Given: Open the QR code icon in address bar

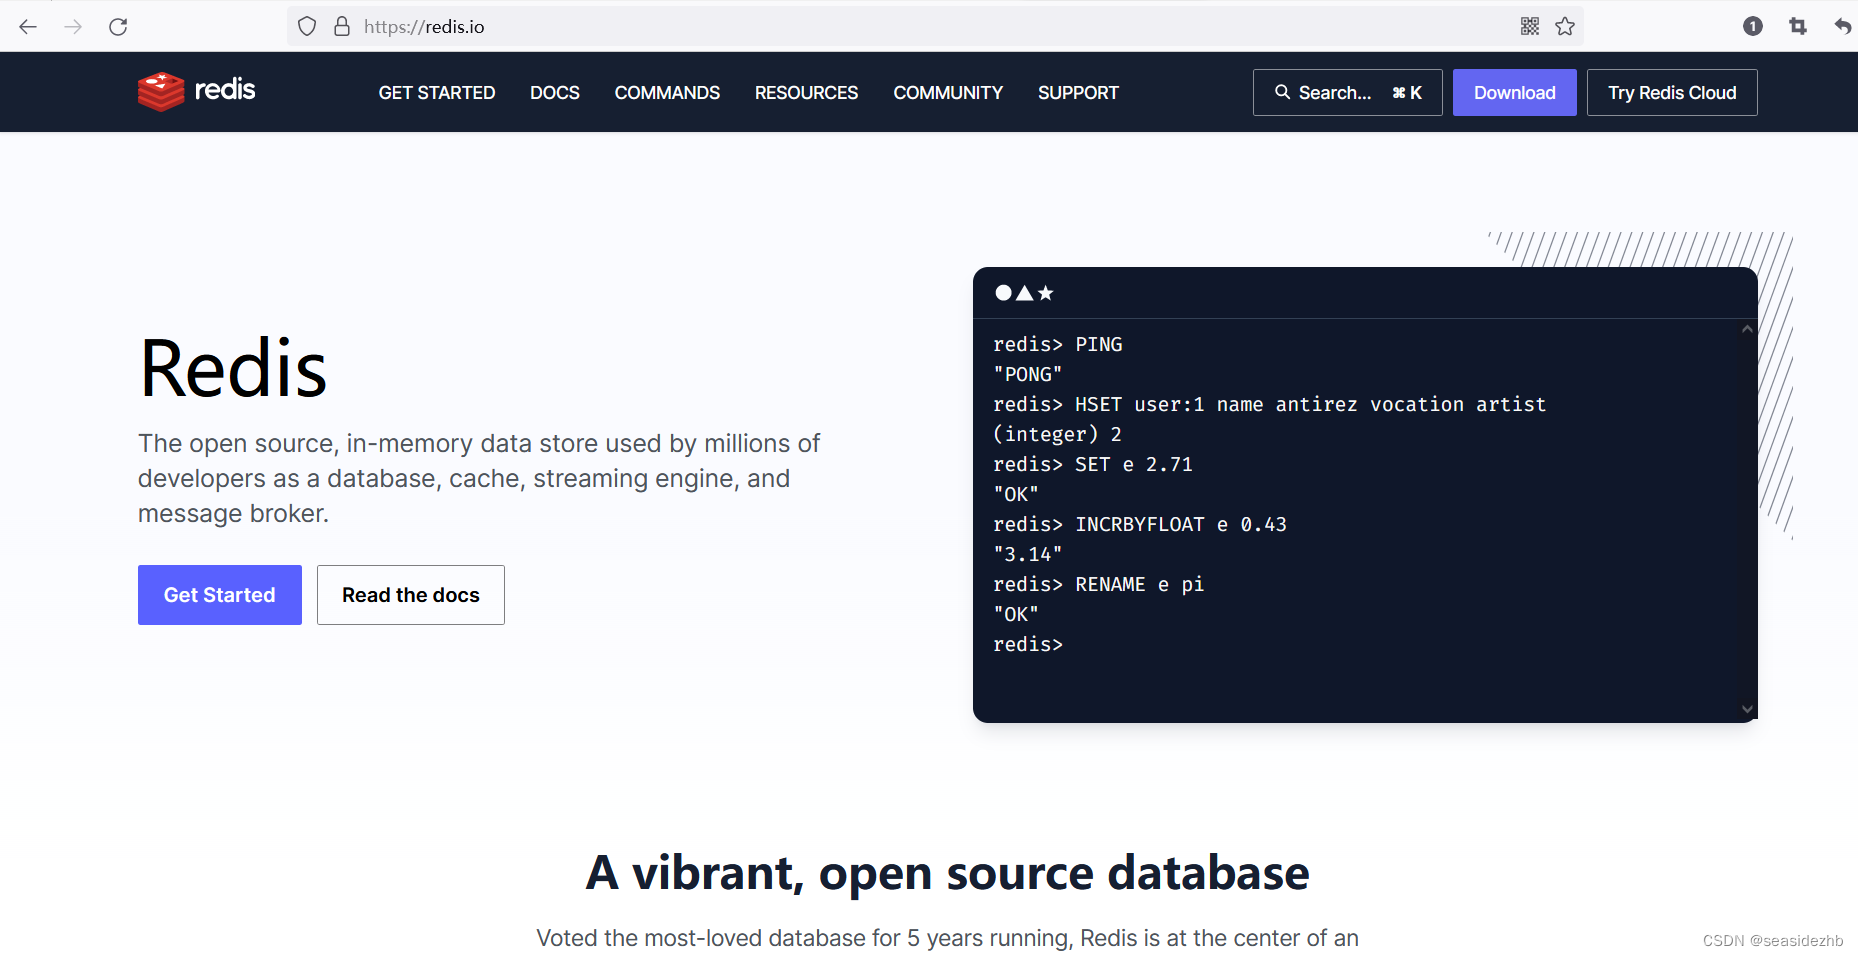Looking at the screenshot, I should click(x=1530, y=26).
